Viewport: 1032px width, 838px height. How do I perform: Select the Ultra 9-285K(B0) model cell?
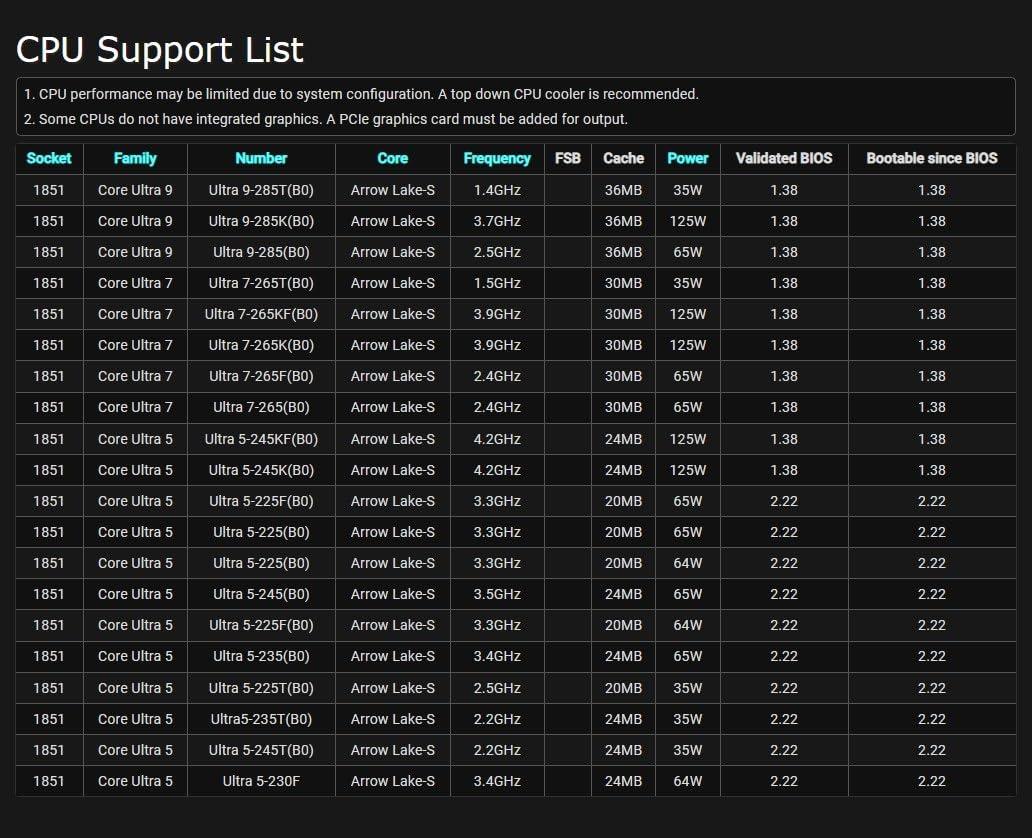261,221
